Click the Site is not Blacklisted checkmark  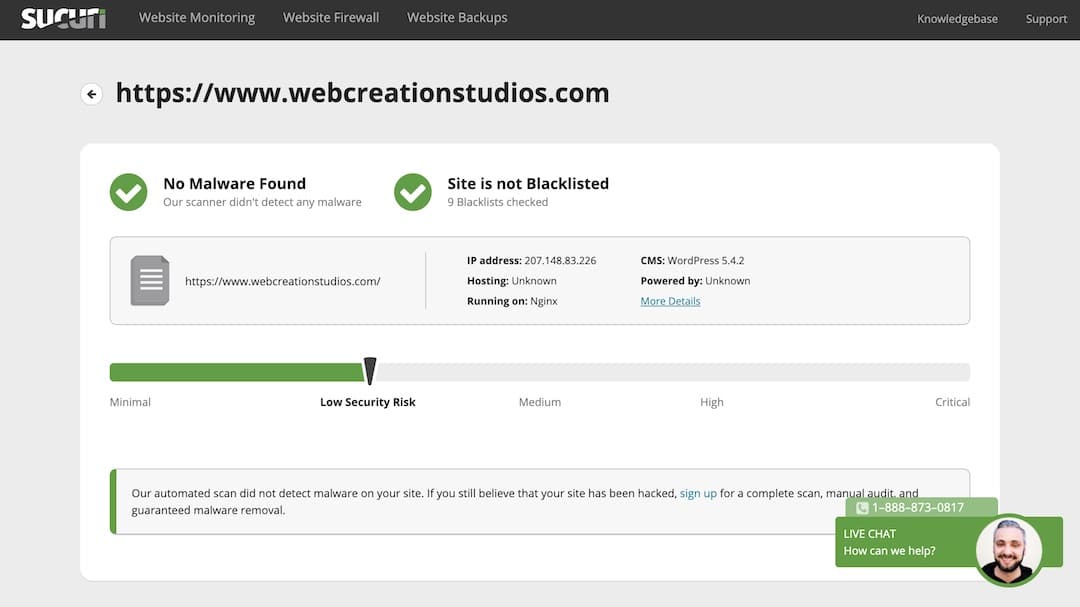click(413, 192)
